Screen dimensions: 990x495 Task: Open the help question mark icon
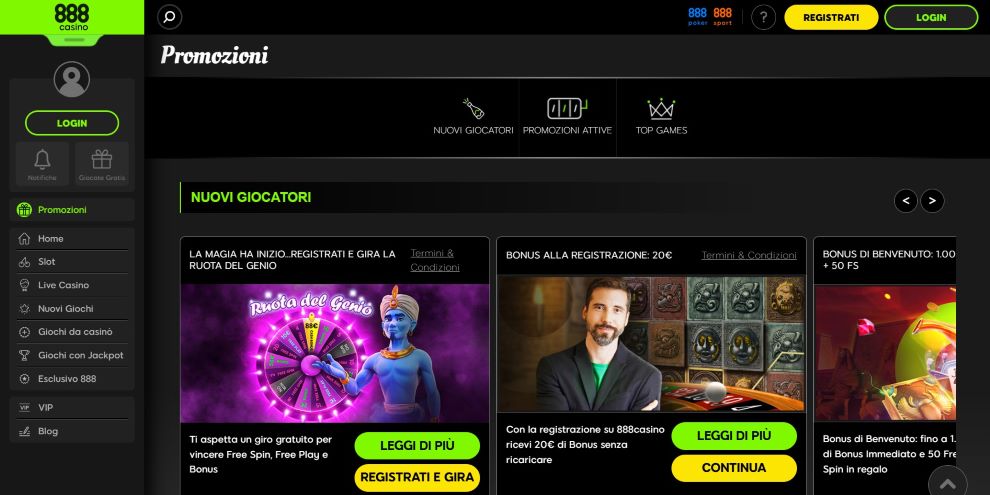click(763, 17)
